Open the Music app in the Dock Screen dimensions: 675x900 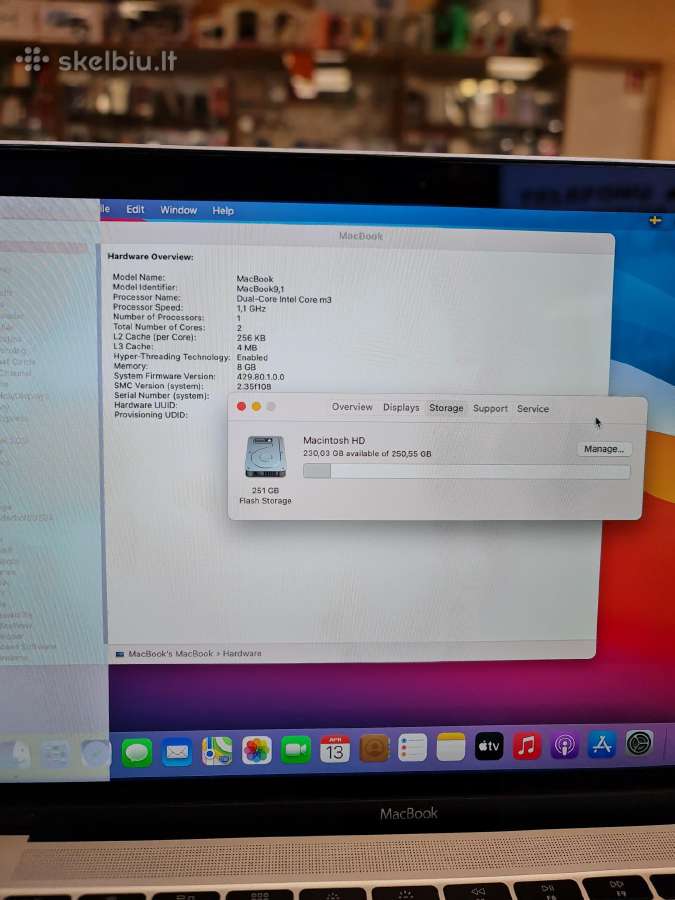point(526,746)
